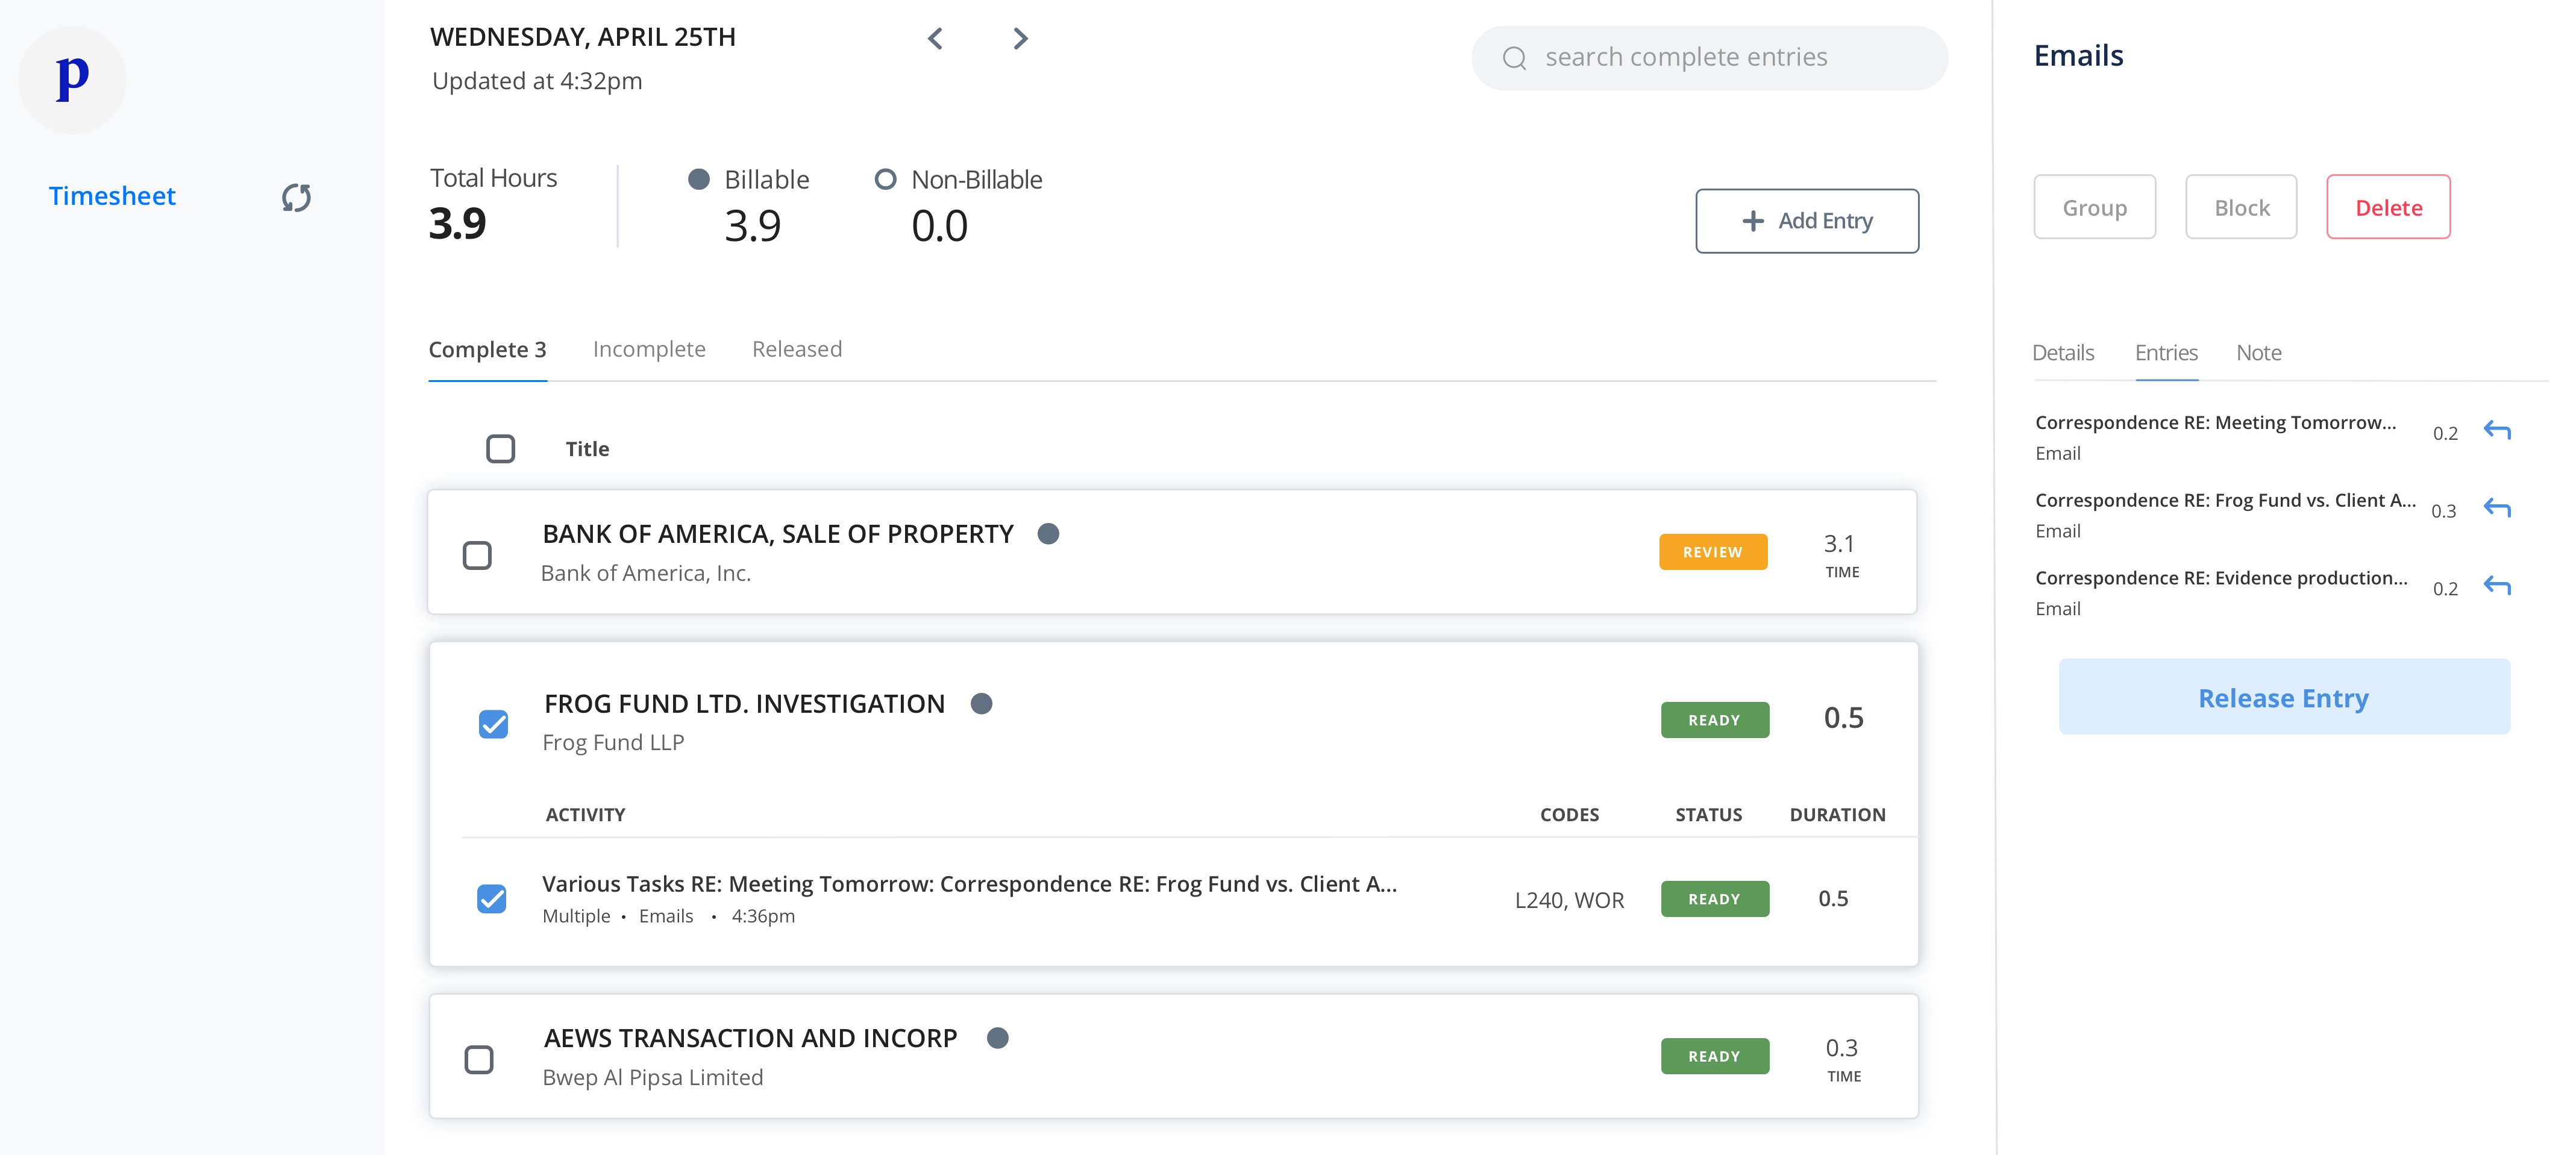Undo the Meeting Tomorrow correspondence entry arrow
The width and height of the screenshot is (2576, 1155).
[2497, 431]
